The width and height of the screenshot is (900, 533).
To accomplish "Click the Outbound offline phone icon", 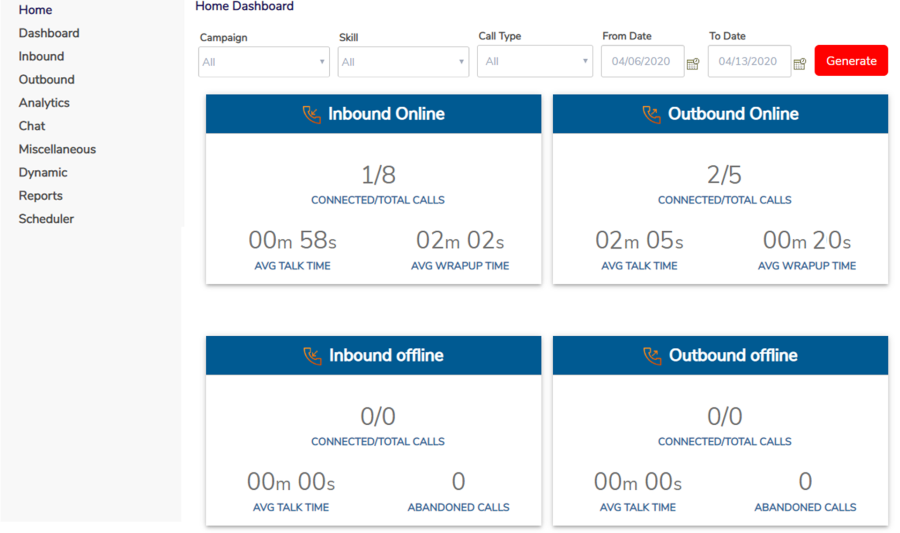I will (652, 356).
